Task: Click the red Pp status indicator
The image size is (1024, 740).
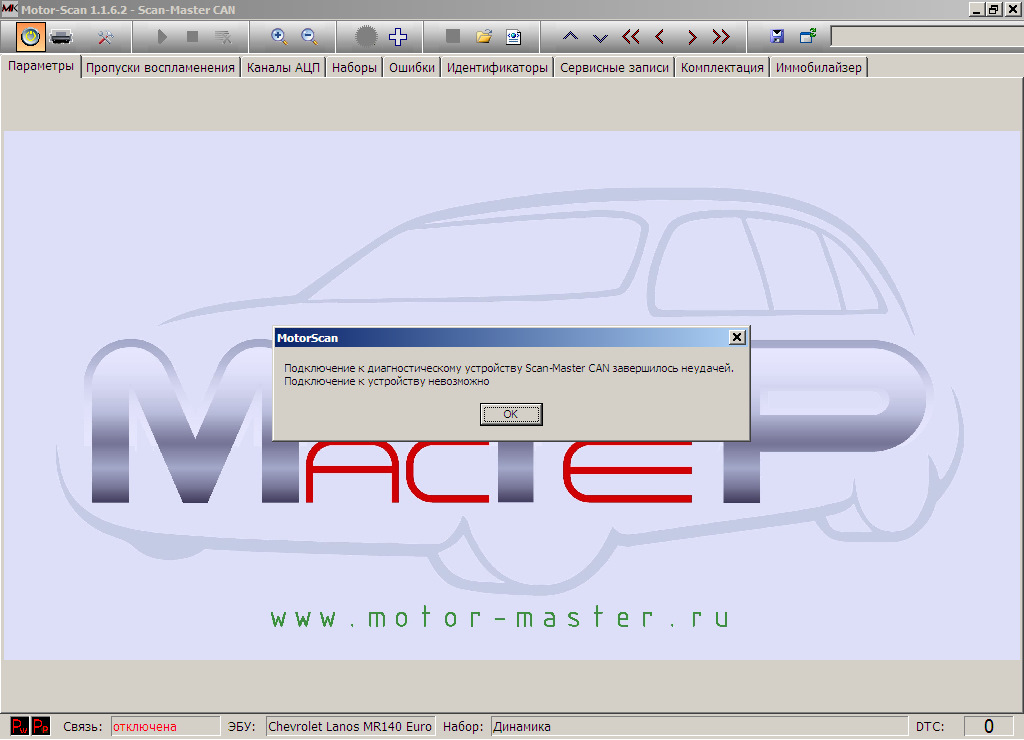Action: tap(41, 726)
